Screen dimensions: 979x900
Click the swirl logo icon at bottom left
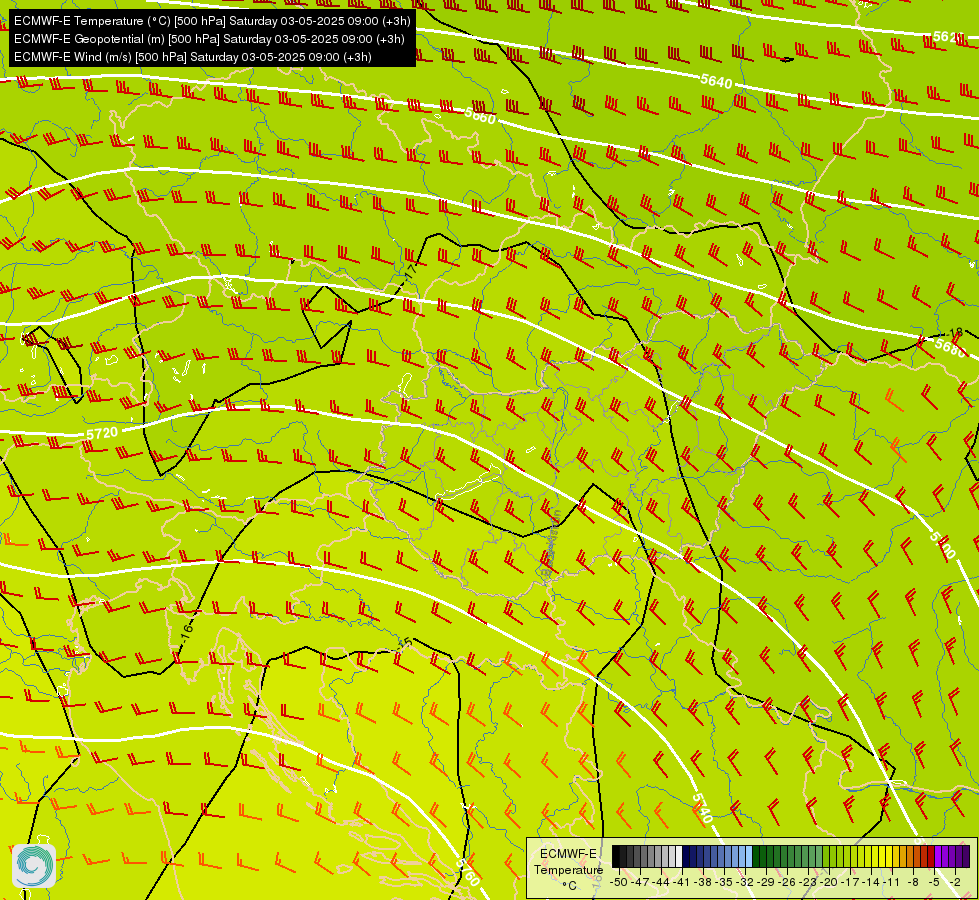pos(34,866)
